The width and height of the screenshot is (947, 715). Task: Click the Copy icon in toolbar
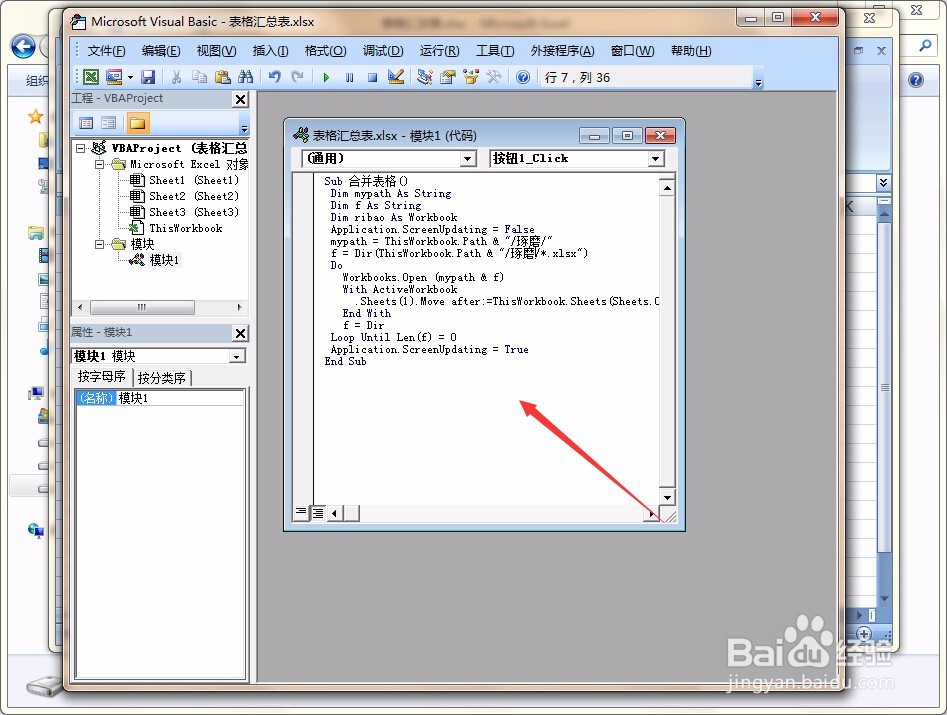[199, 77]
